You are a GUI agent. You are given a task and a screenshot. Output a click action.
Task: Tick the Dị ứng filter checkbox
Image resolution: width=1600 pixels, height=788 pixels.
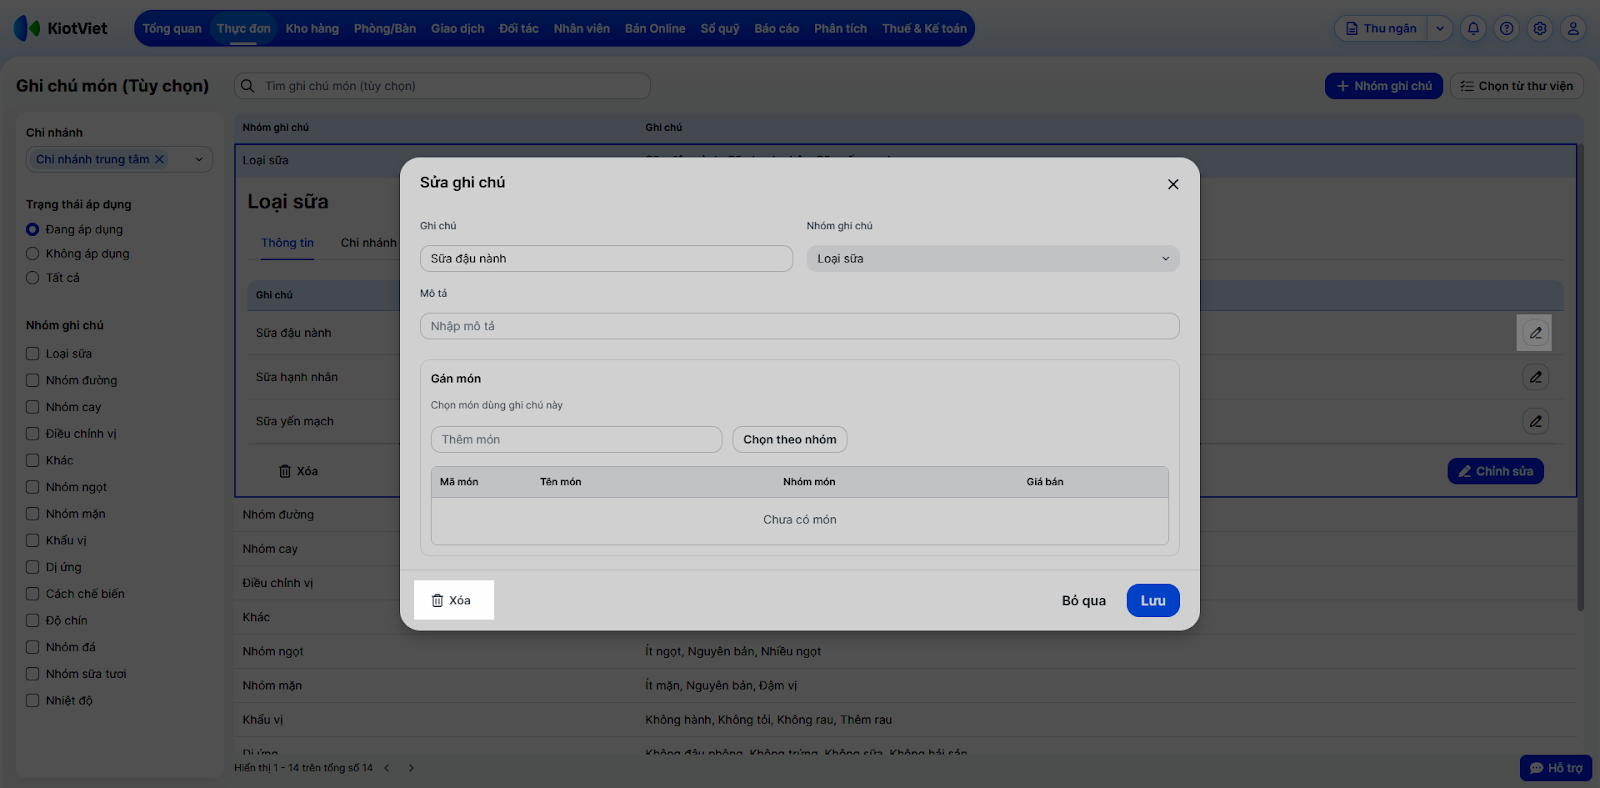tap(33, 567)
